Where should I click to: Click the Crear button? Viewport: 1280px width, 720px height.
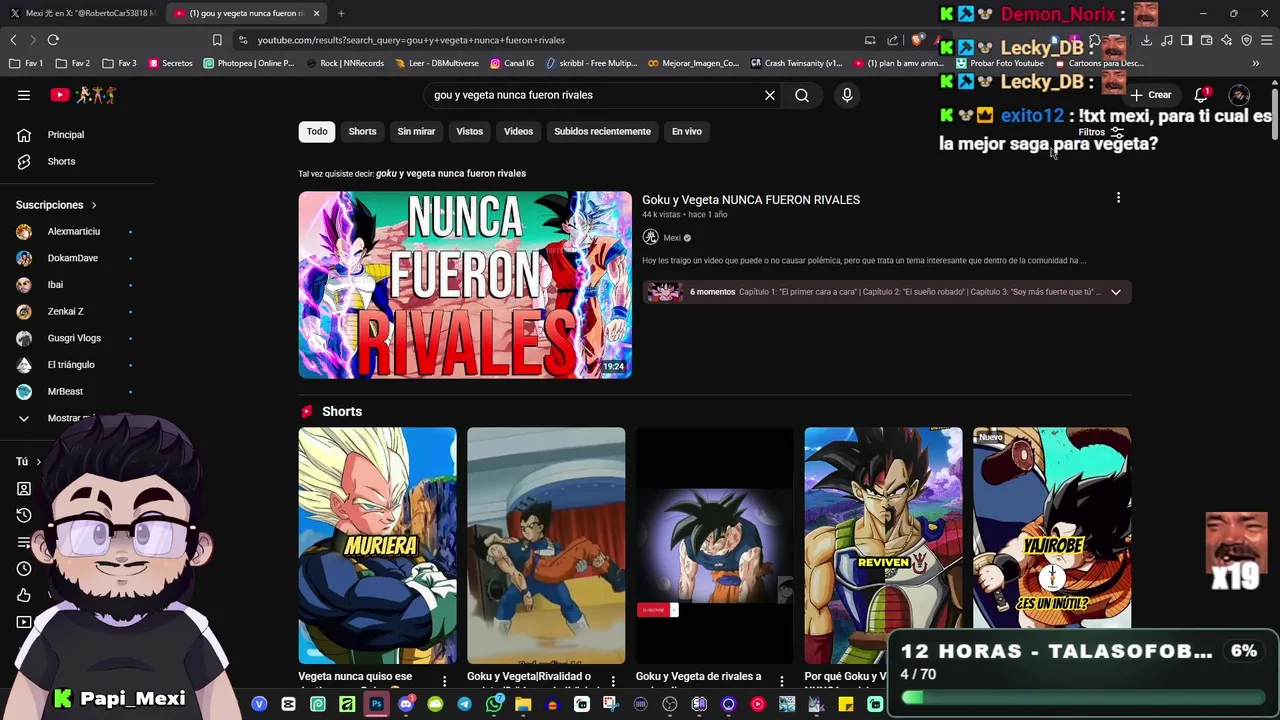pyautogui.click(x=1151, y=95)
